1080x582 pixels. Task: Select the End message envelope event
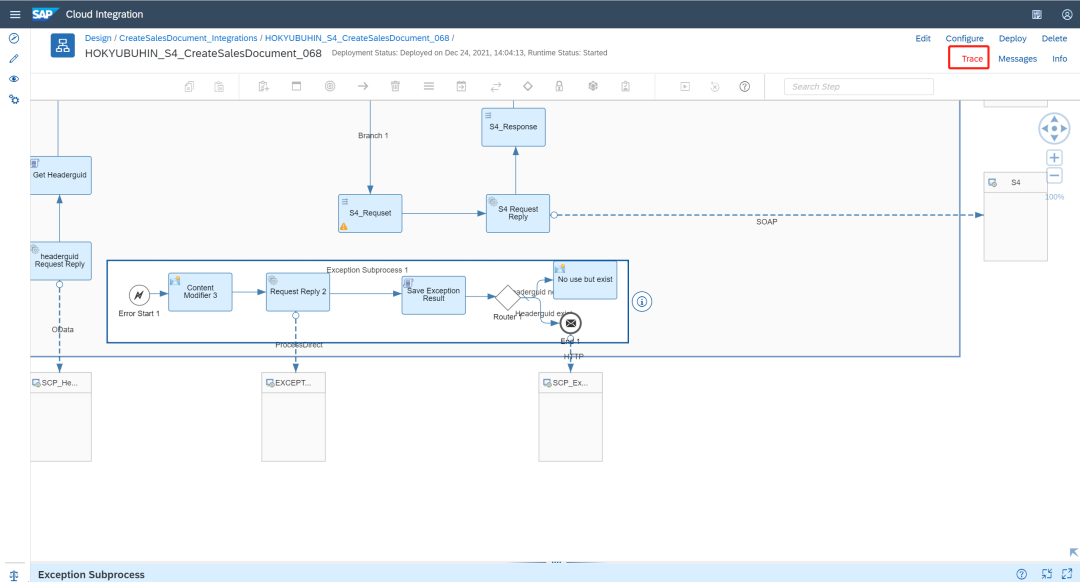pyautogui.click(x=570, y=323)
